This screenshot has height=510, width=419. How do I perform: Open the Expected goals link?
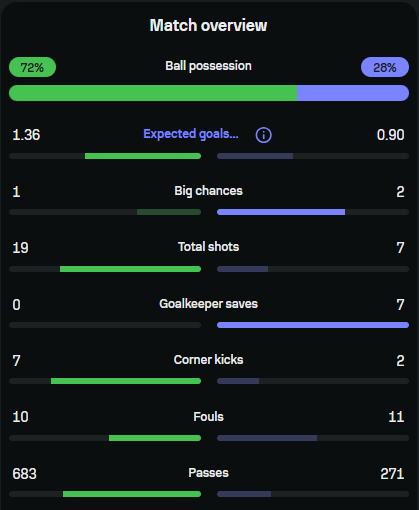(x=191, y=134)
